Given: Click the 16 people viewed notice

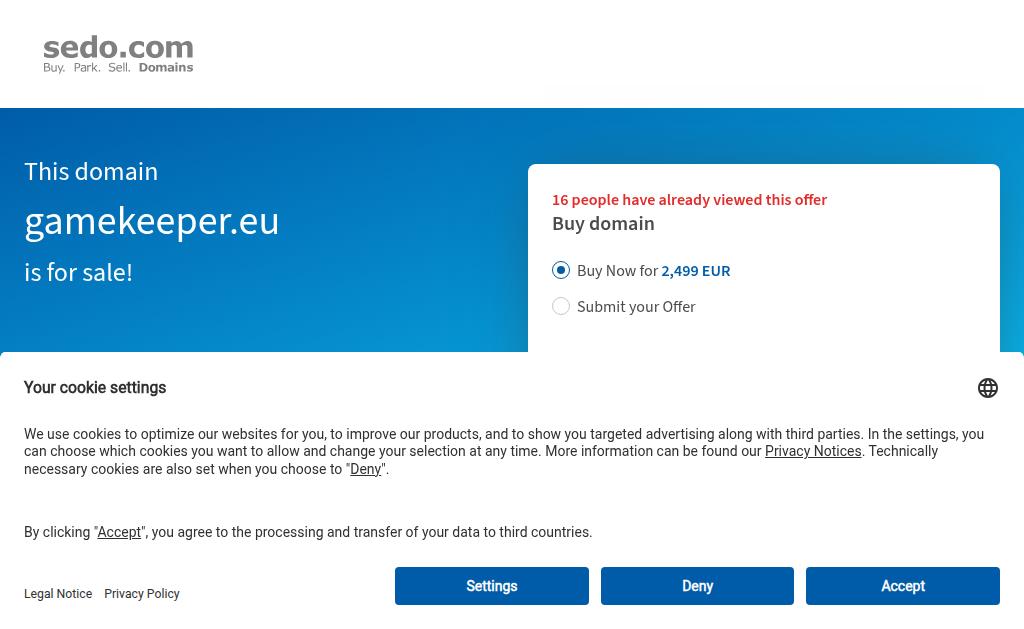Looking at the screenshot, I should click(689, 200).
